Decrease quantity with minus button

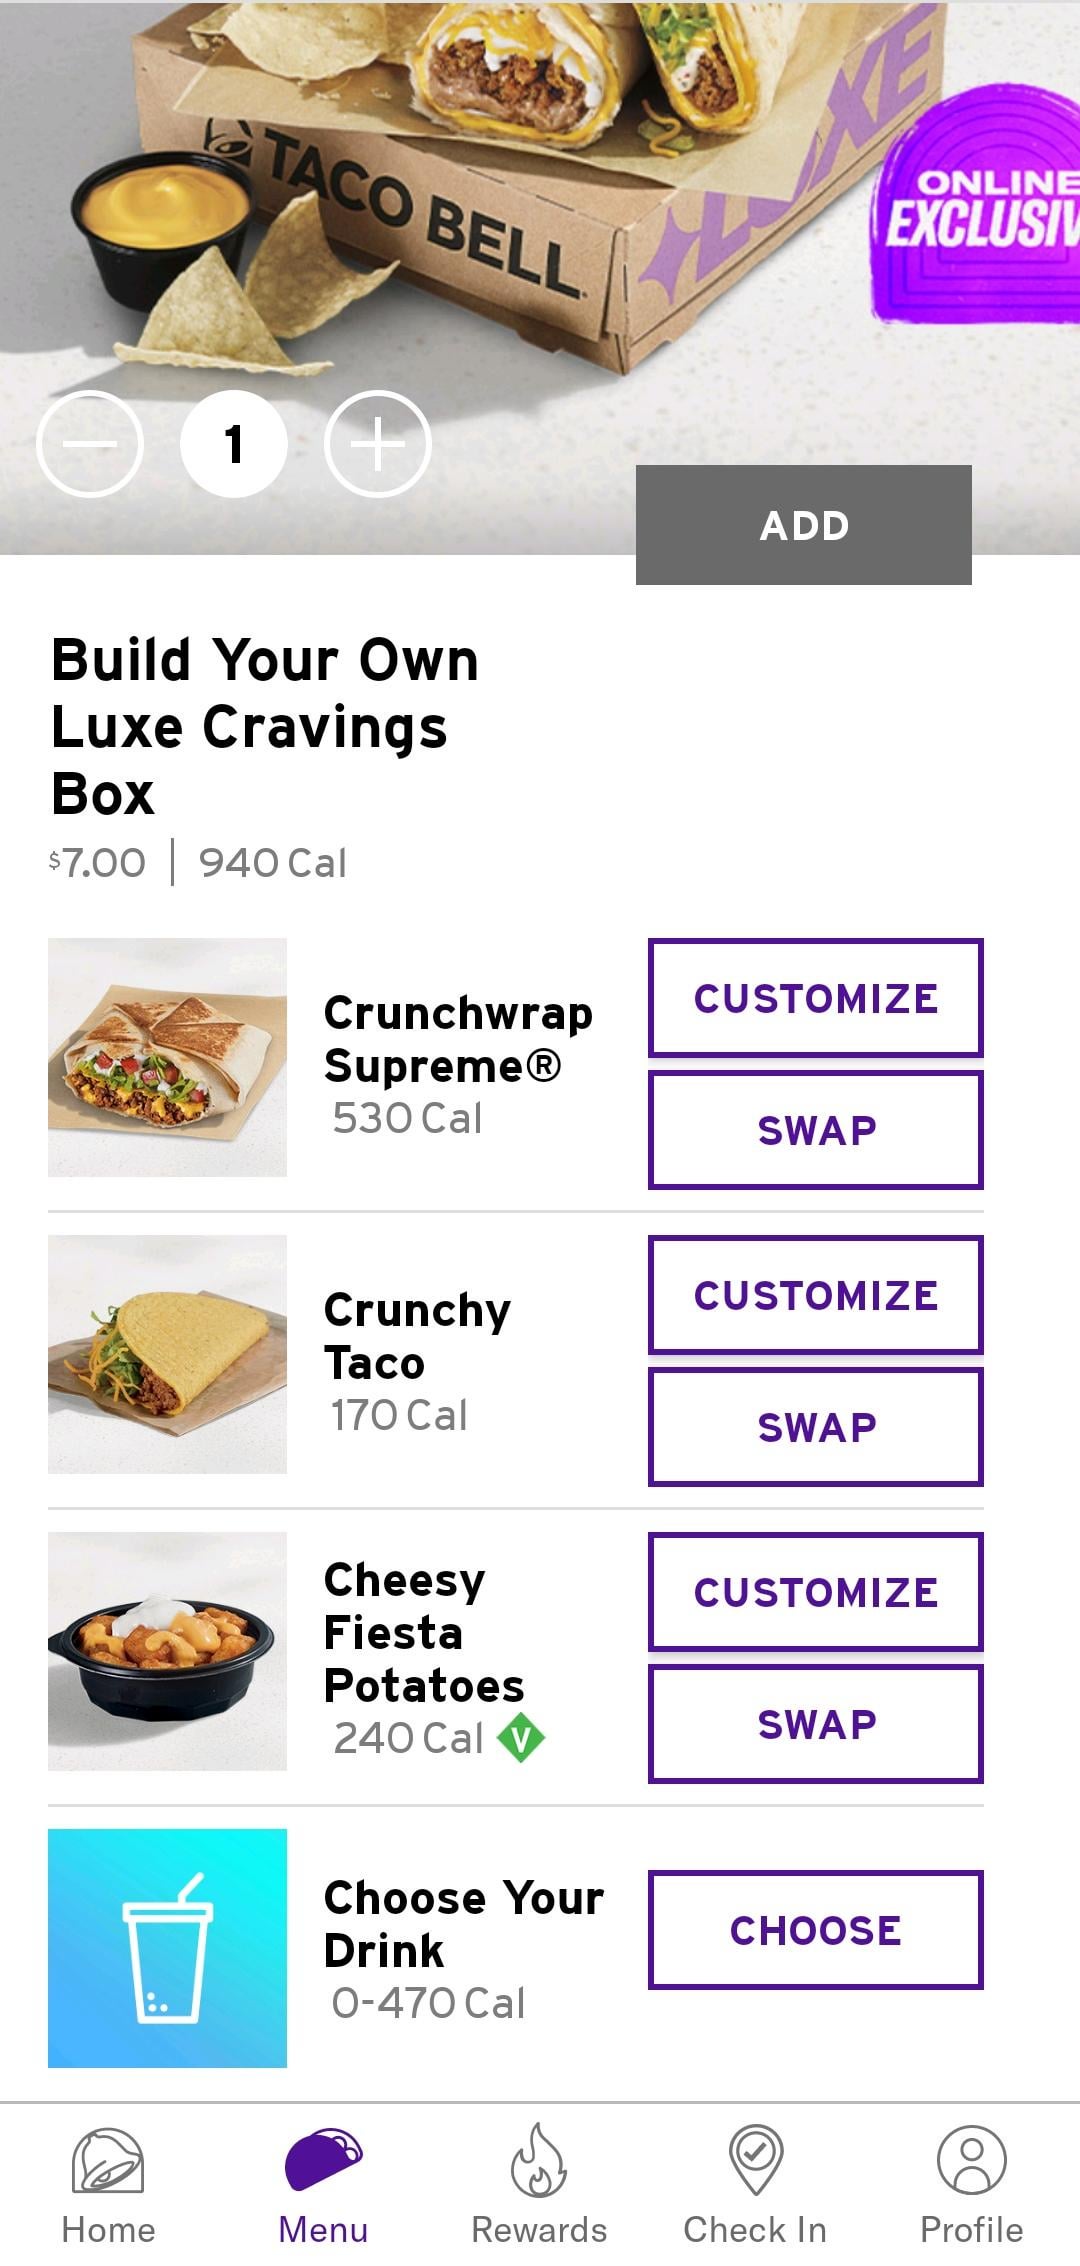(90, 444)
